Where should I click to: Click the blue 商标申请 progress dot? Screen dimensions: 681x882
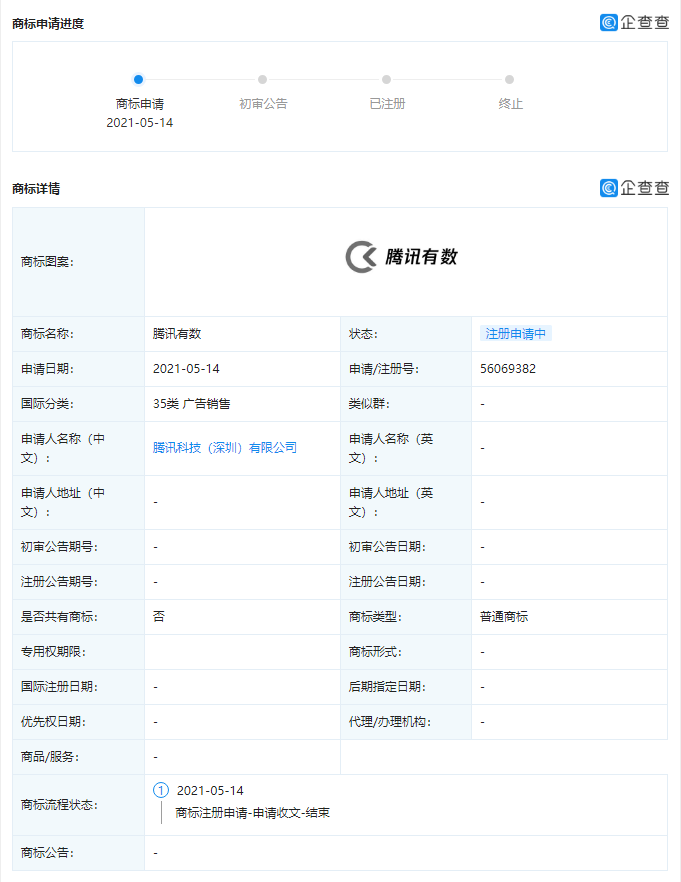139,79
